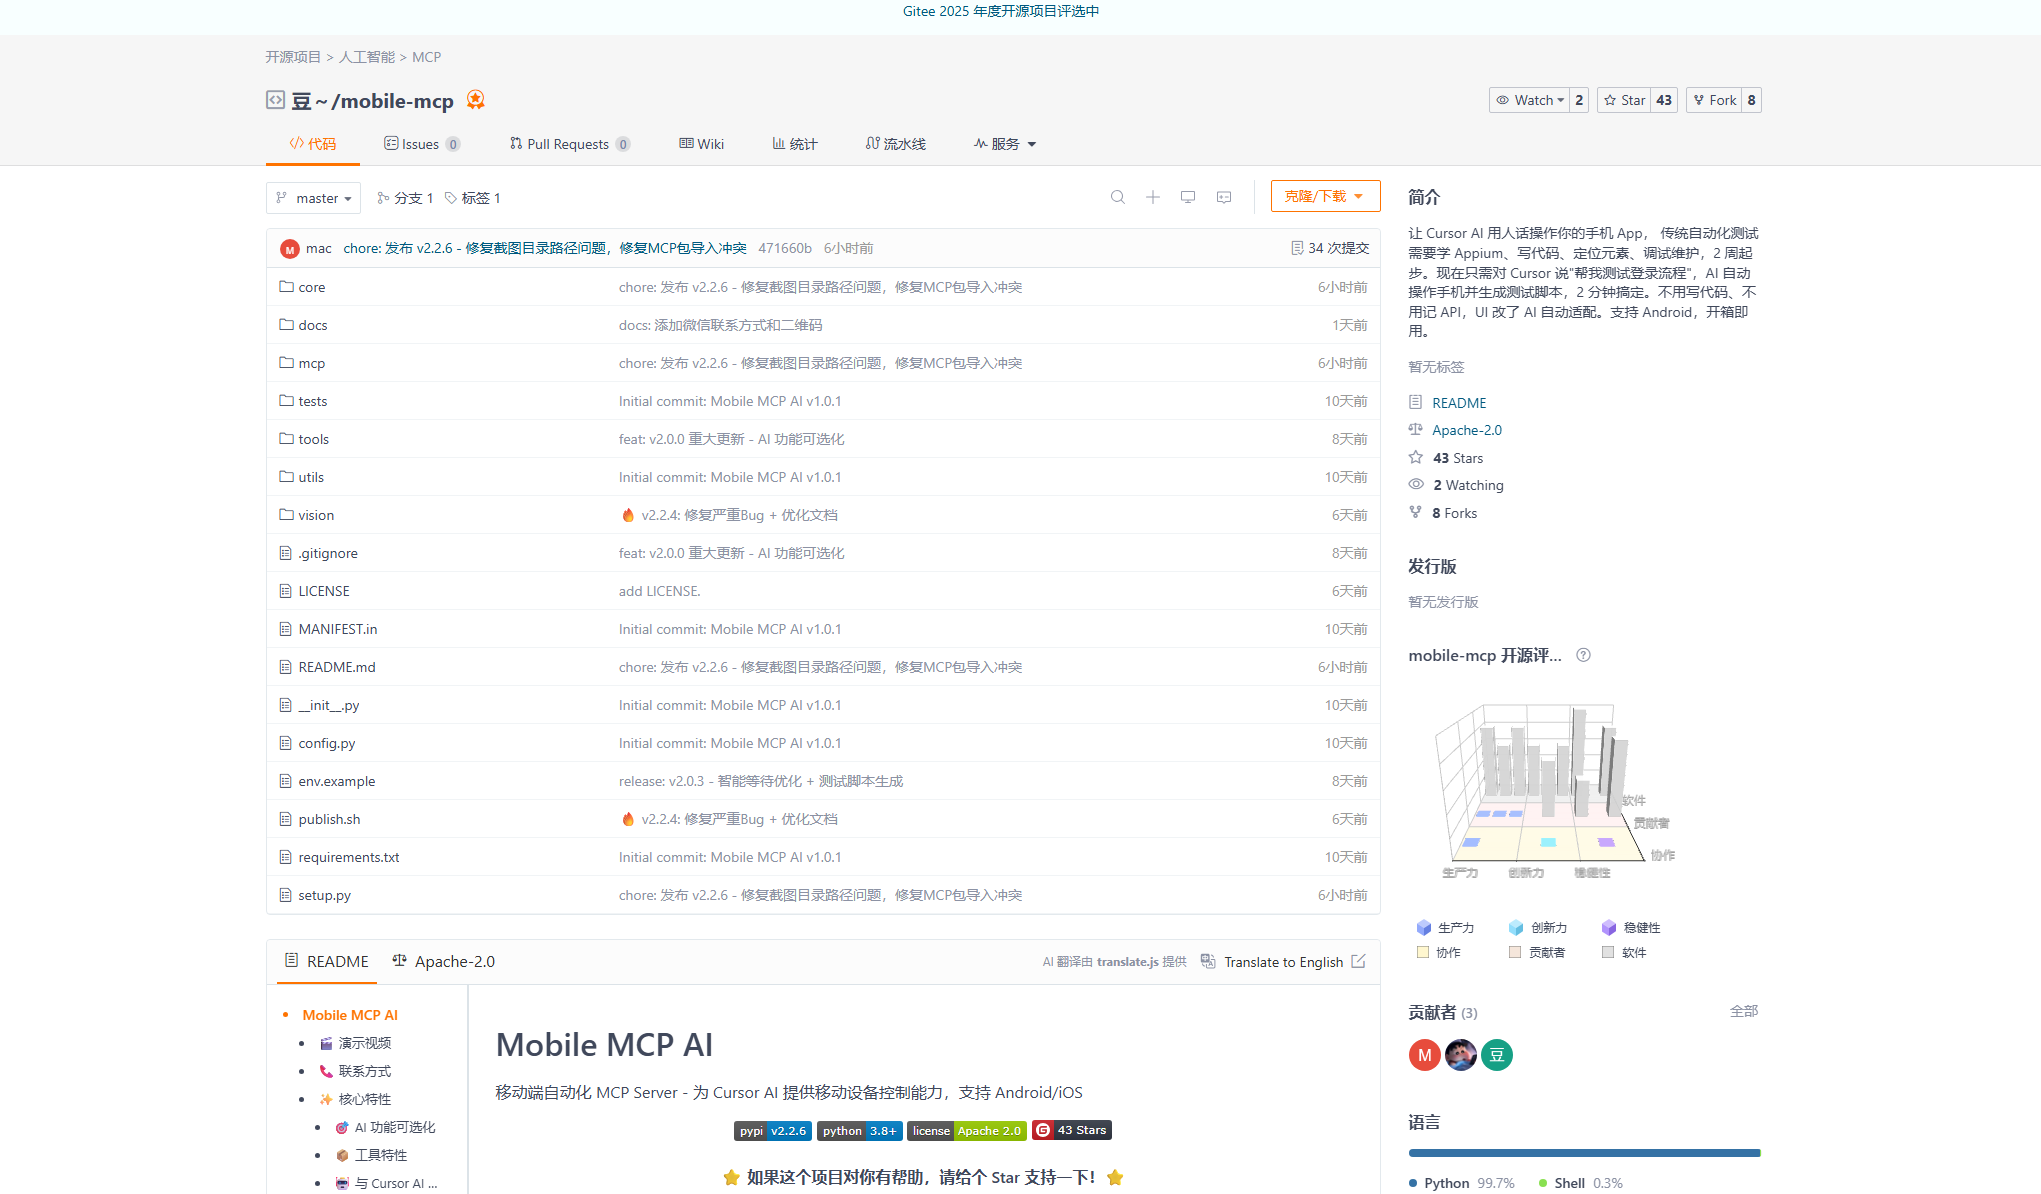Expand the 服务 menu
Screen dimensions: 2041x1194
[1005, 144]
